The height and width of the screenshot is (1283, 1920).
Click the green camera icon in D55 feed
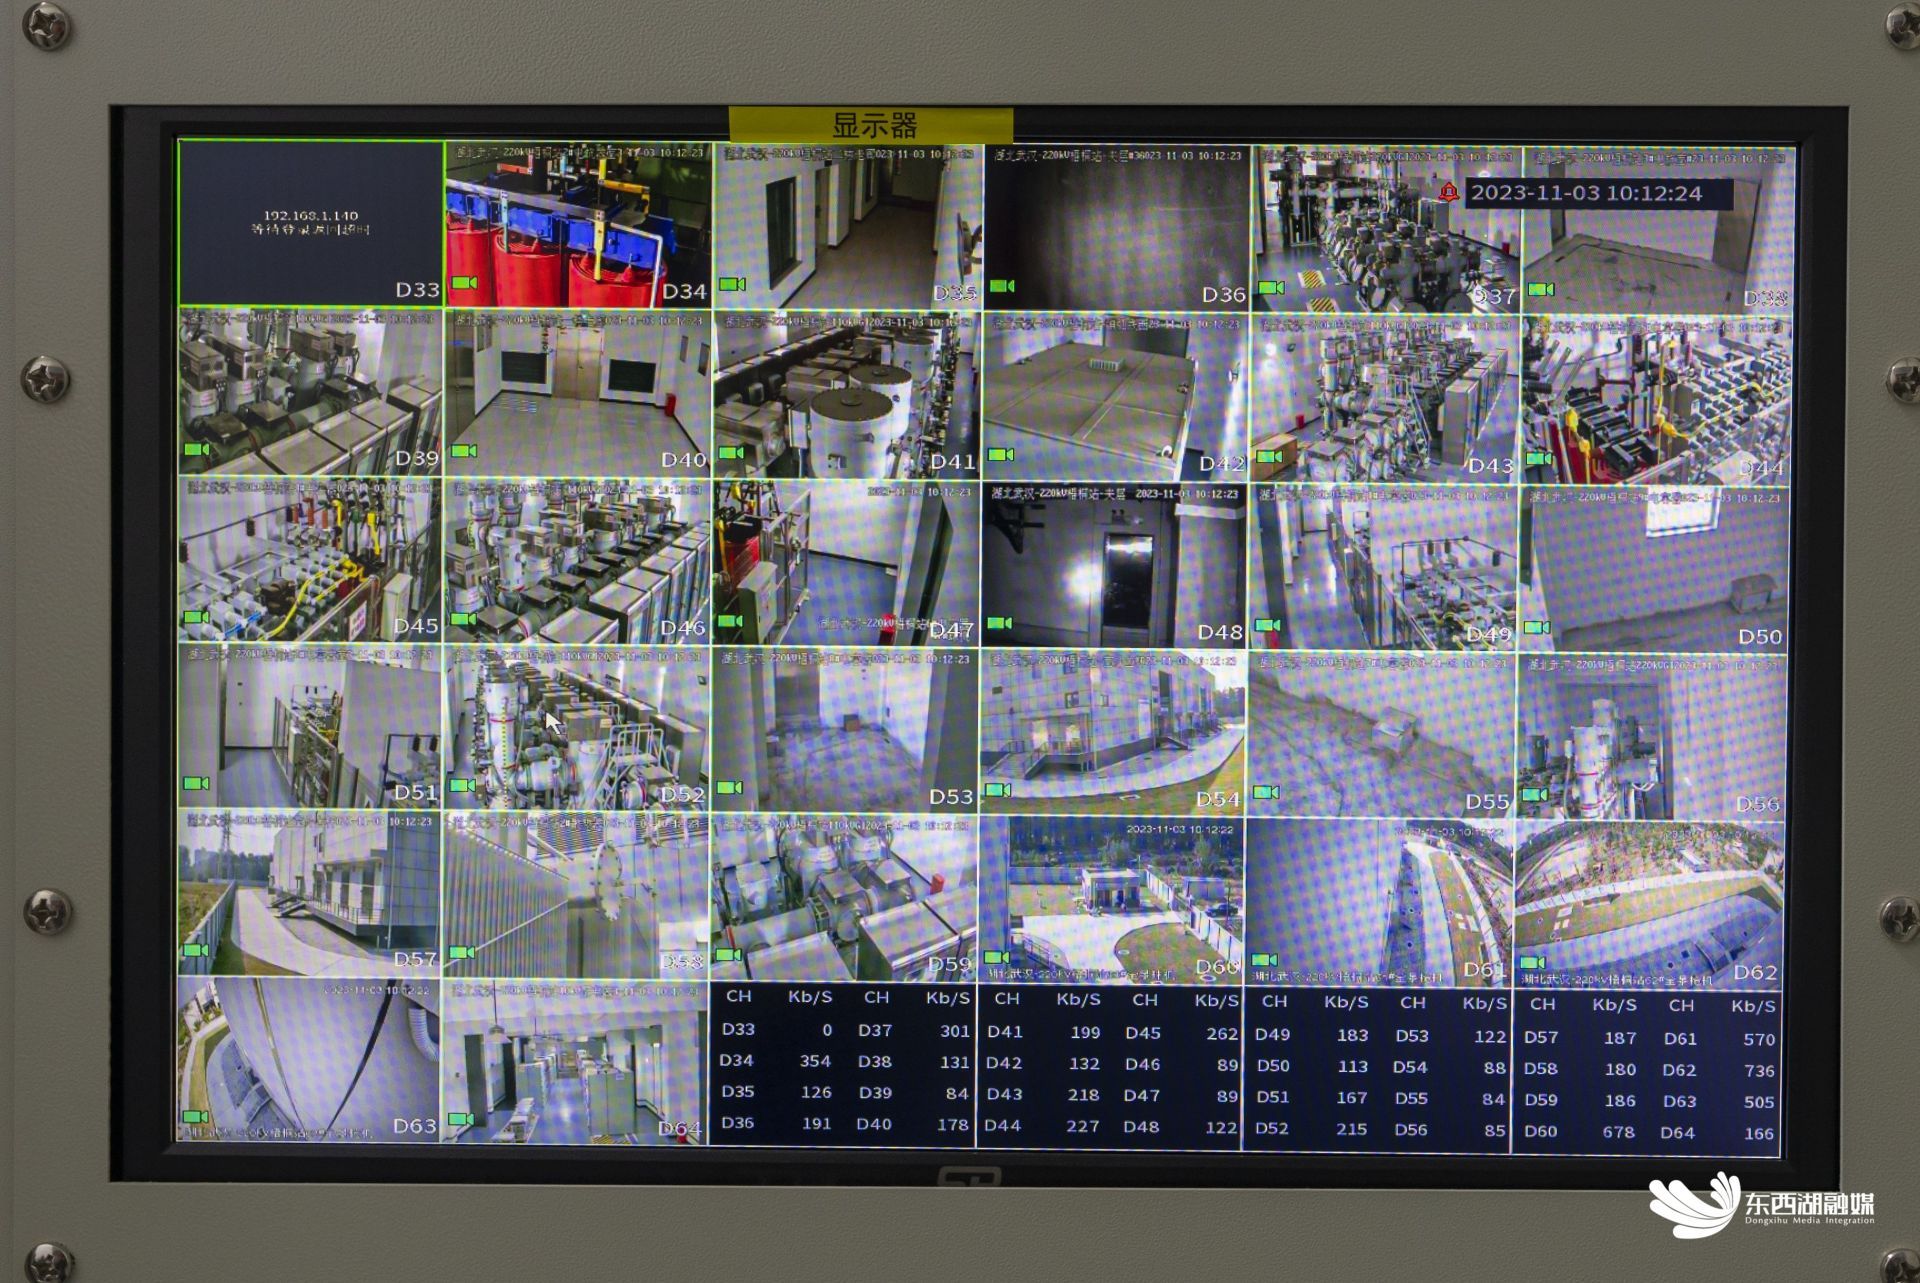coord(1267,792)
